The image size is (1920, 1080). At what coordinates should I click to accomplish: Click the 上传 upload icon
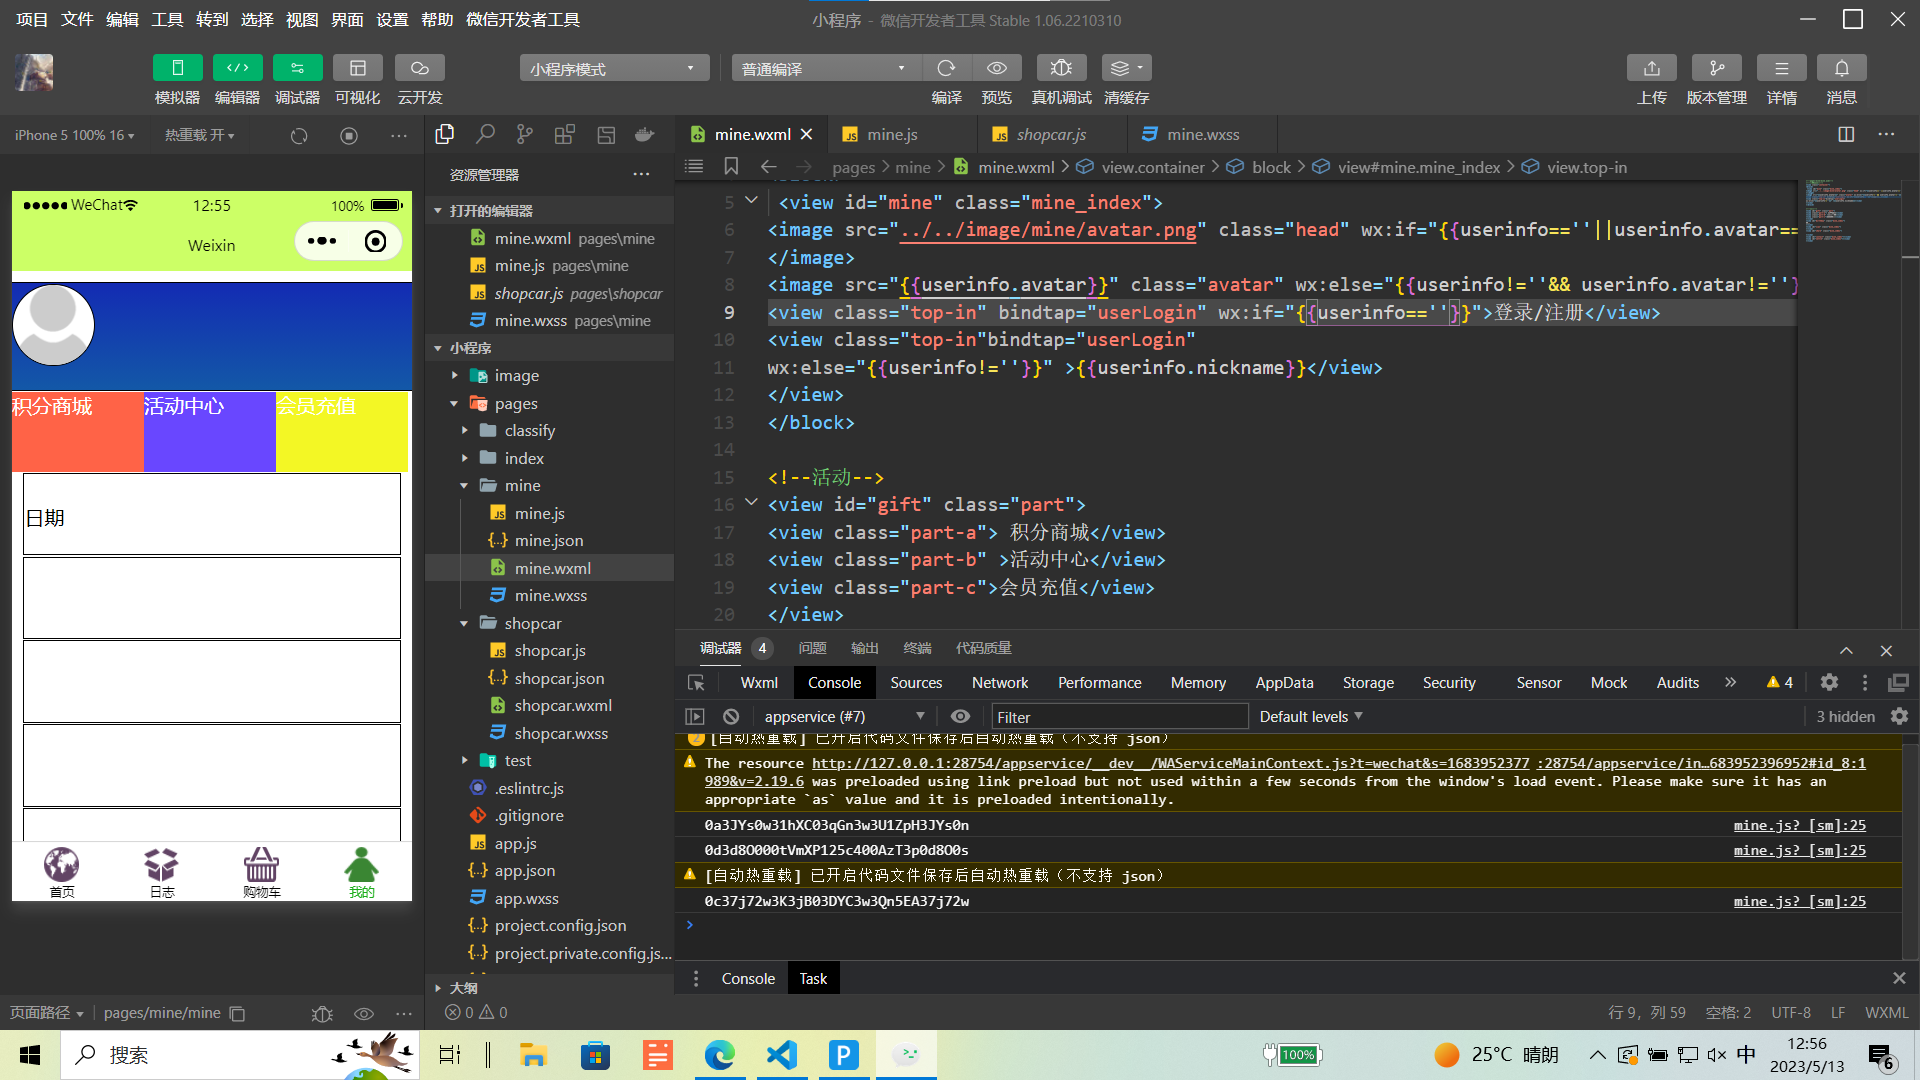tap(1651, 68)
